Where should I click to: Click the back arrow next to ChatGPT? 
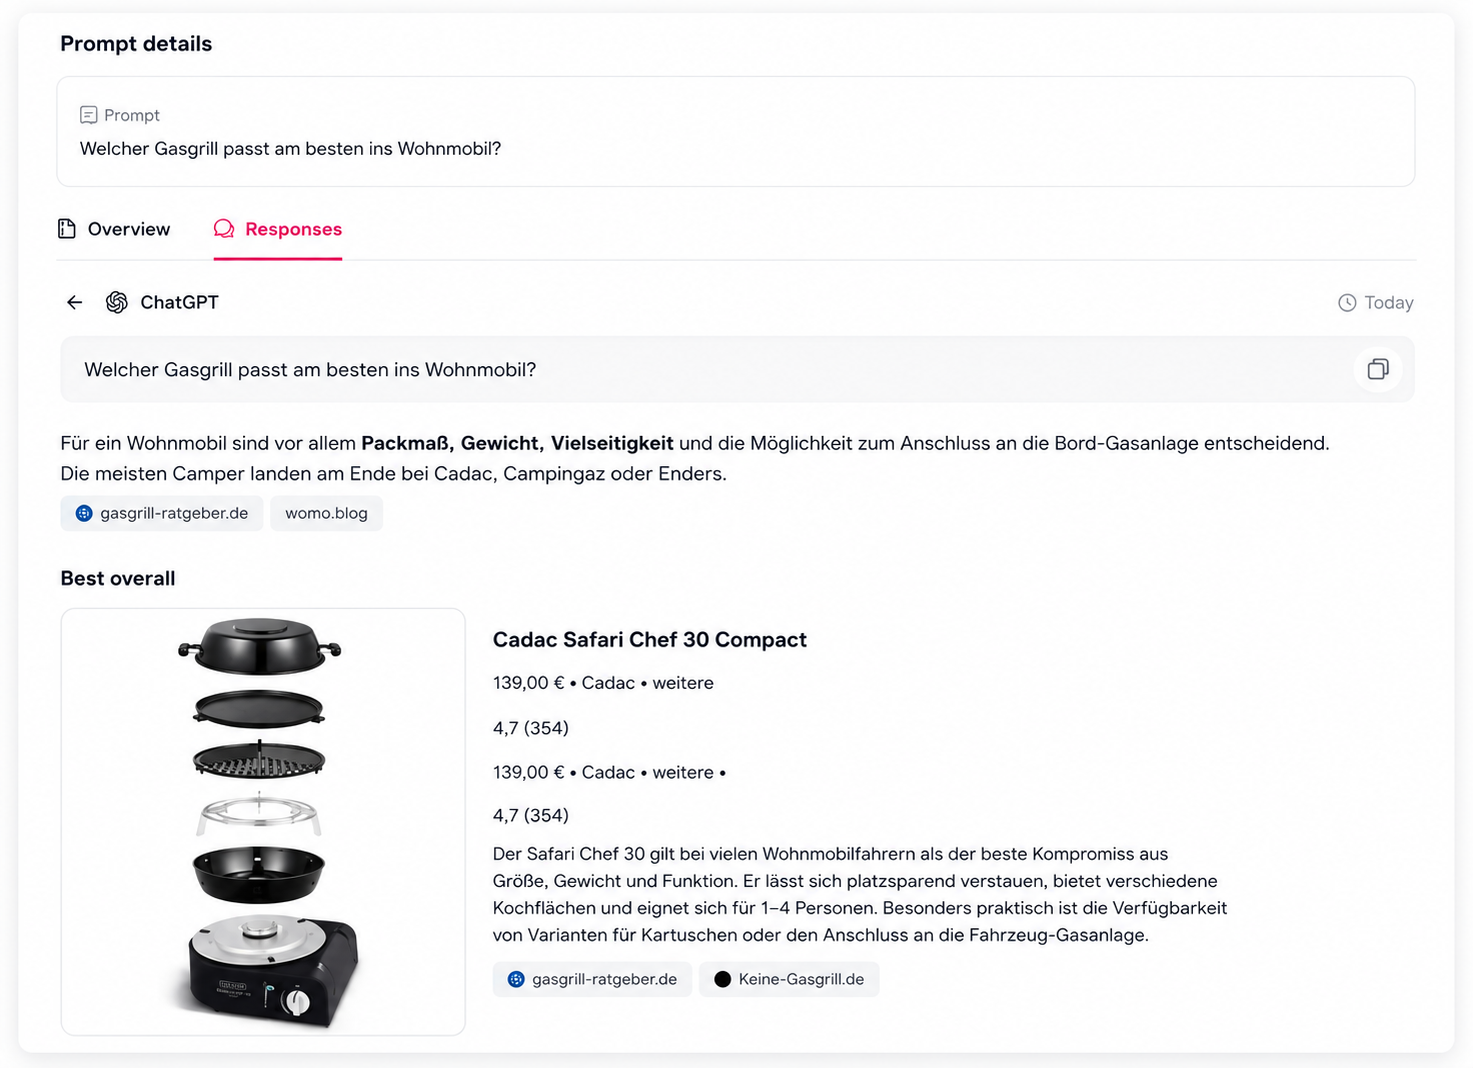tap(75, 302)
